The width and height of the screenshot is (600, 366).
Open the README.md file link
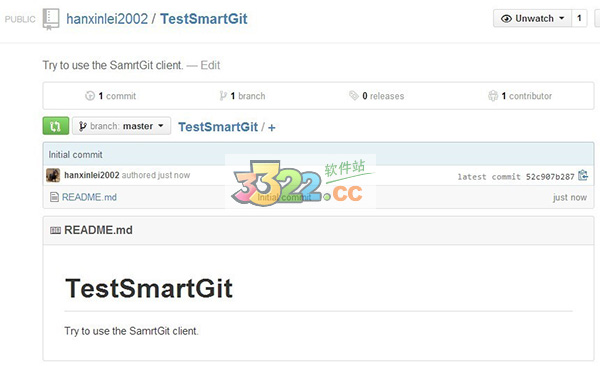tap(89, 197)
